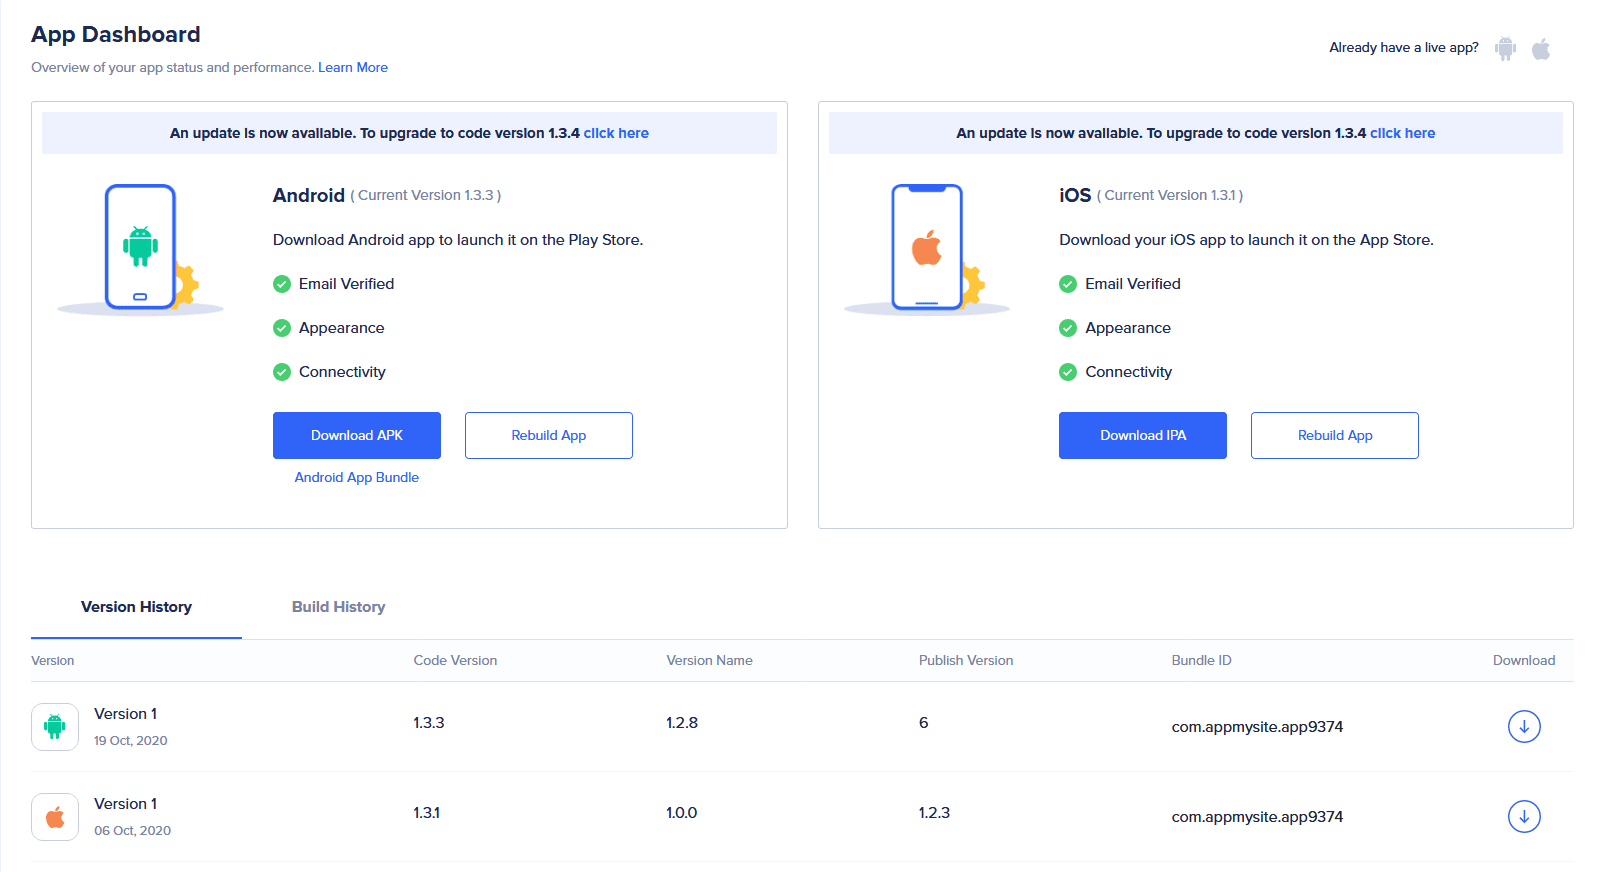Click the 'Version' column header
This screenshot has width=1599, height=872.
tap(53, 660)
